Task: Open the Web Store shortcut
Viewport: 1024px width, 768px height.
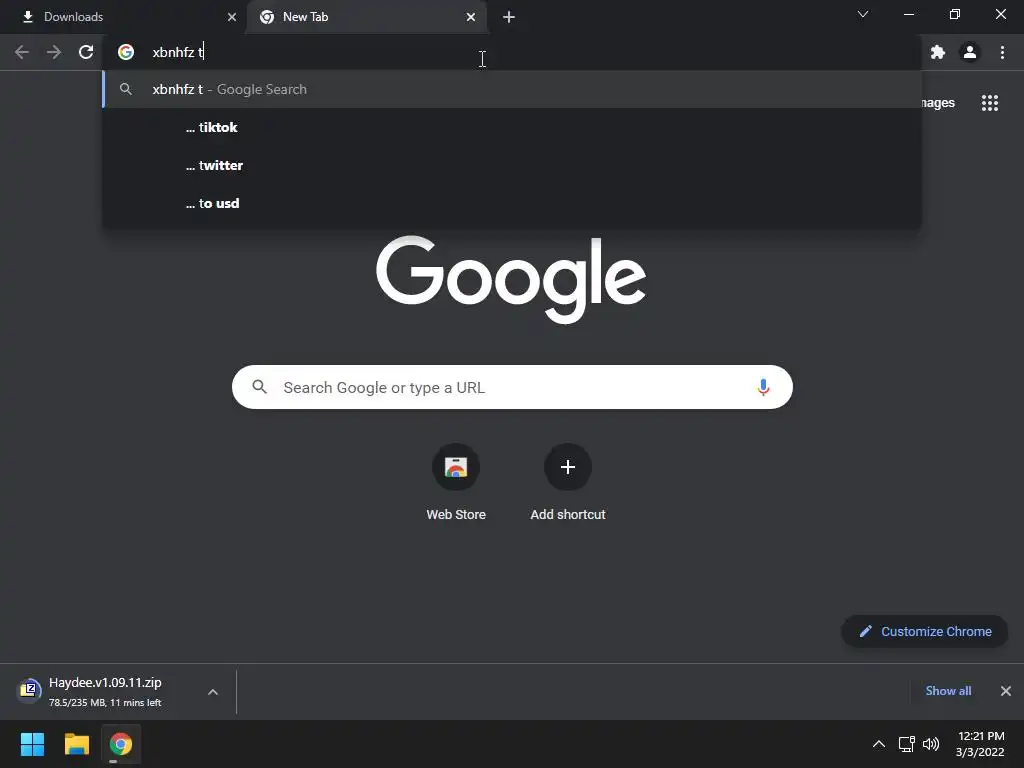Action: pos(456,482)
